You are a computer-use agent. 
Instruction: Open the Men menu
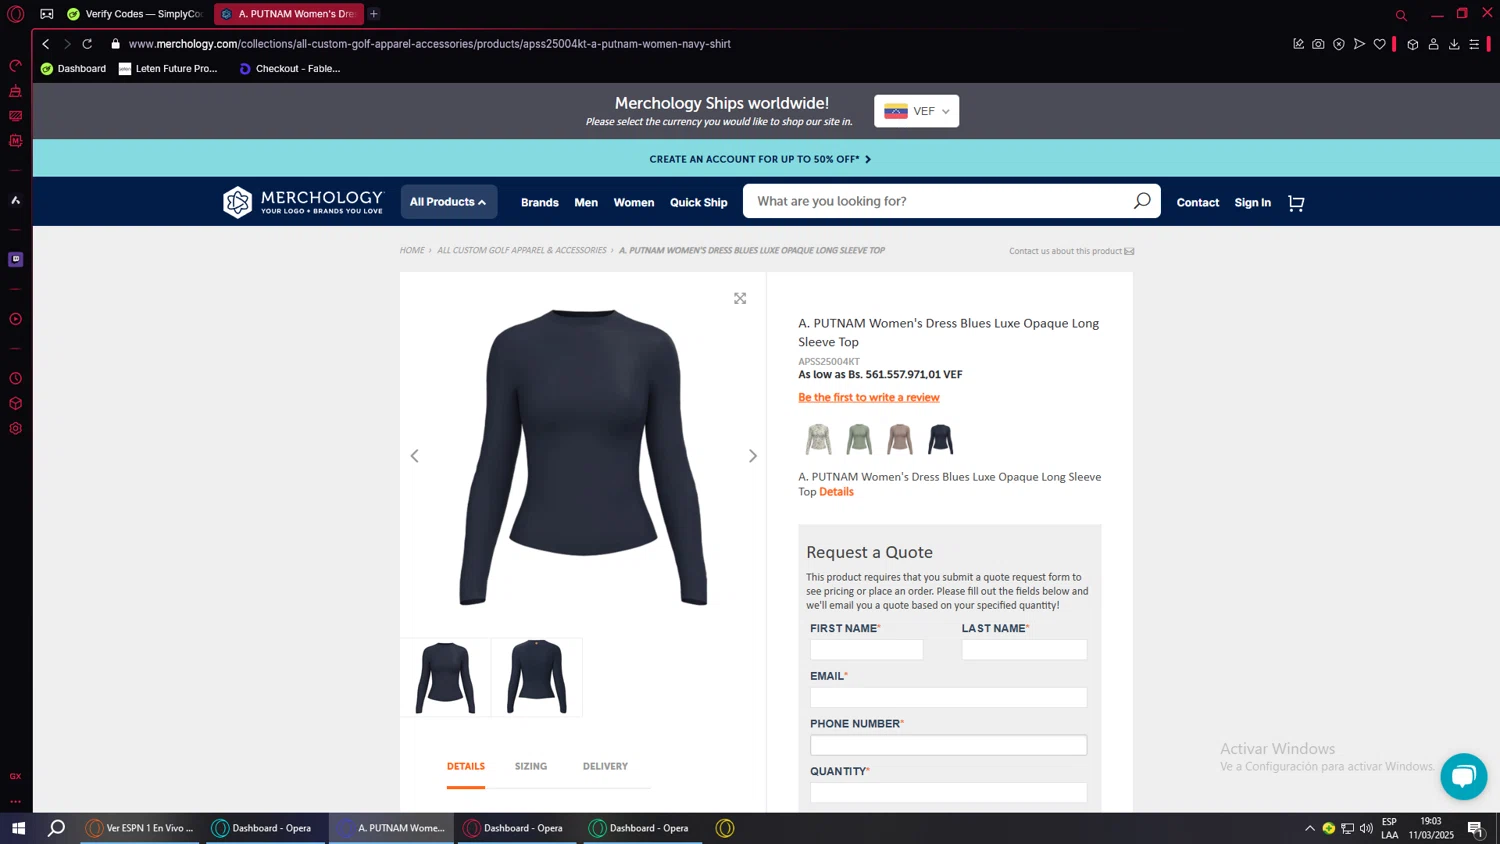coord(586,203)
